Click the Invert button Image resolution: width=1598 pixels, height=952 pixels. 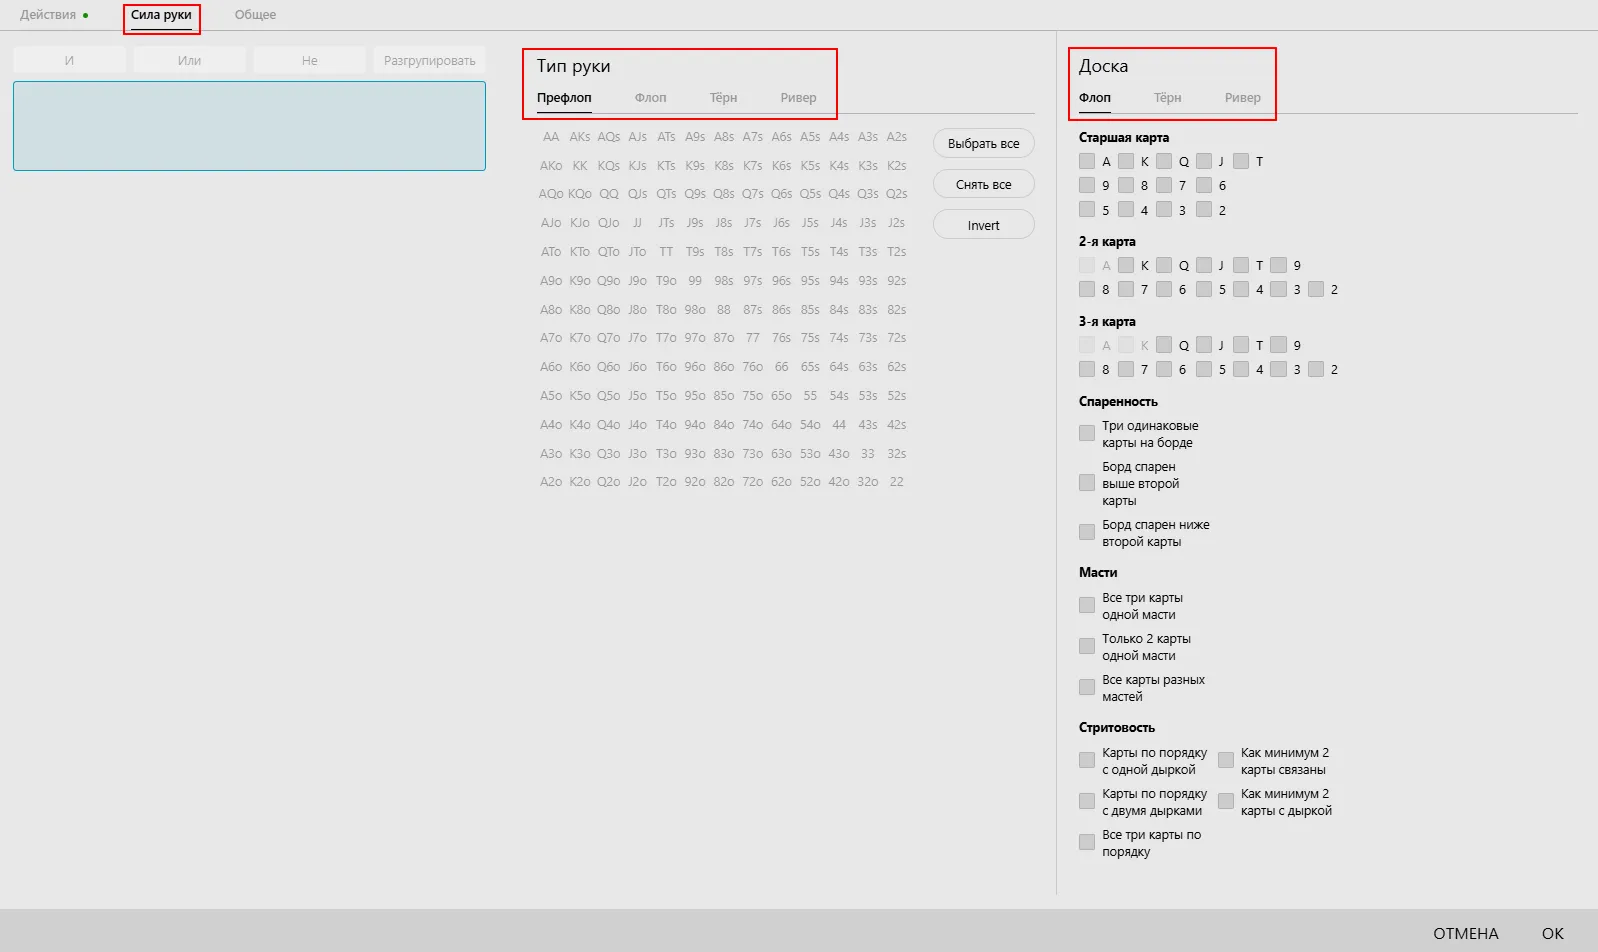(x=983, y=226)
